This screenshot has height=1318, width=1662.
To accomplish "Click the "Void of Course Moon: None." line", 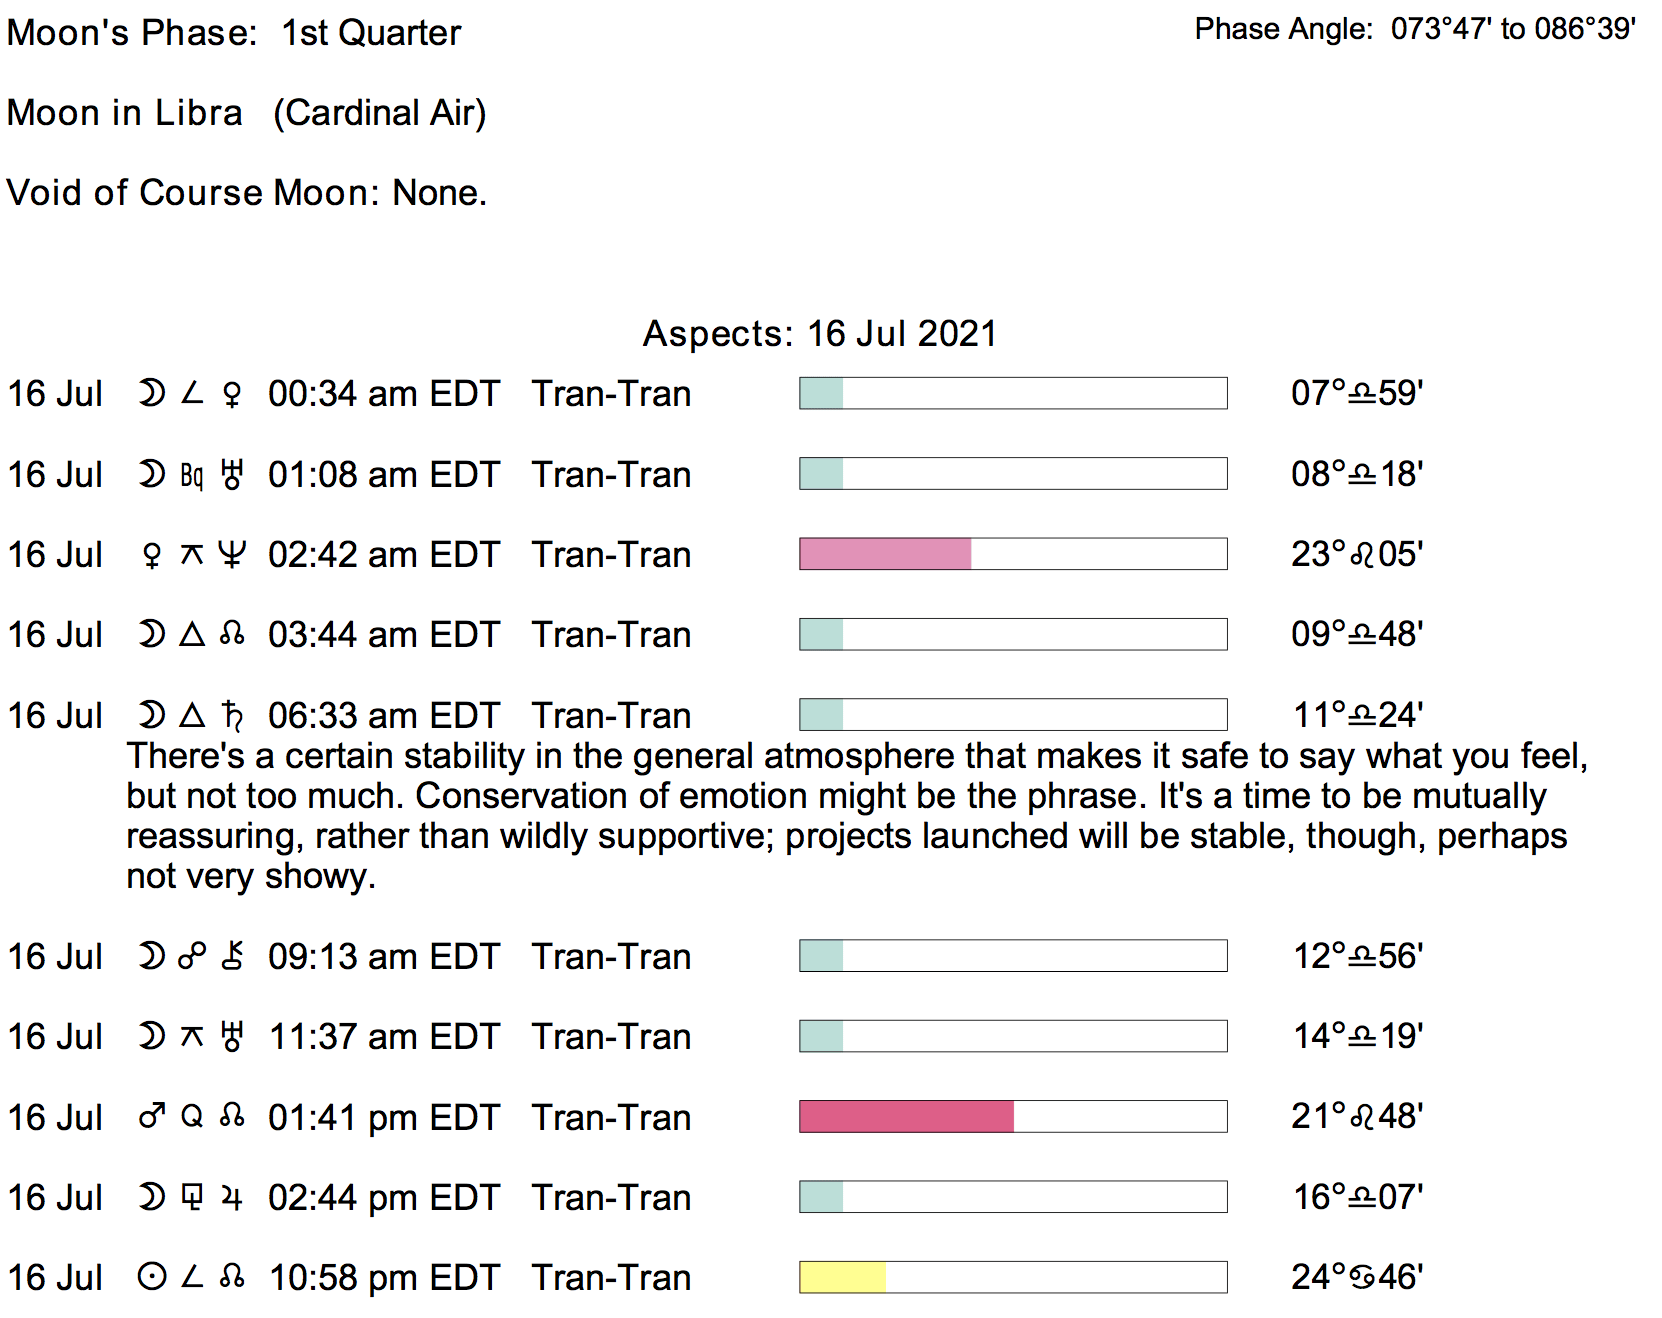I will click(246, 193).
